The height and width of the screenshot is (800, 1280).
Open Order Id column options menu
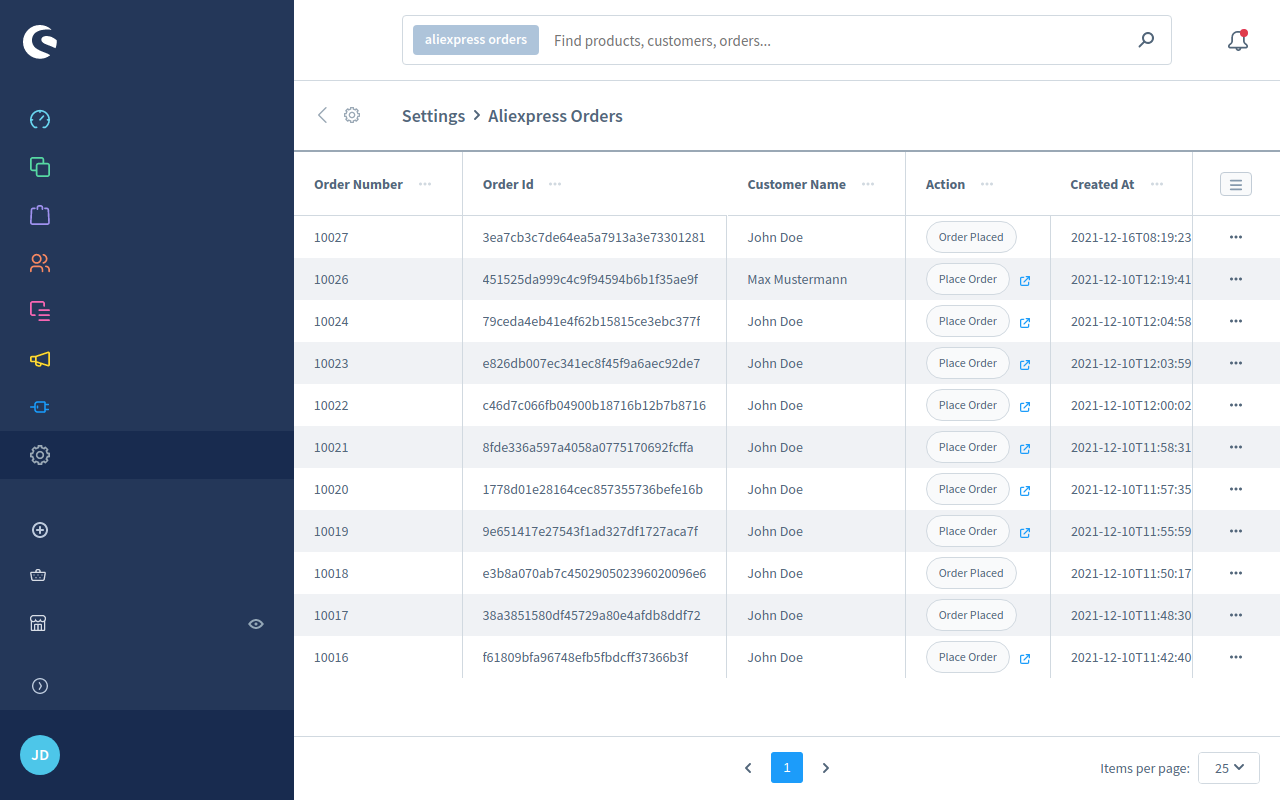click(x=555, y=184)
